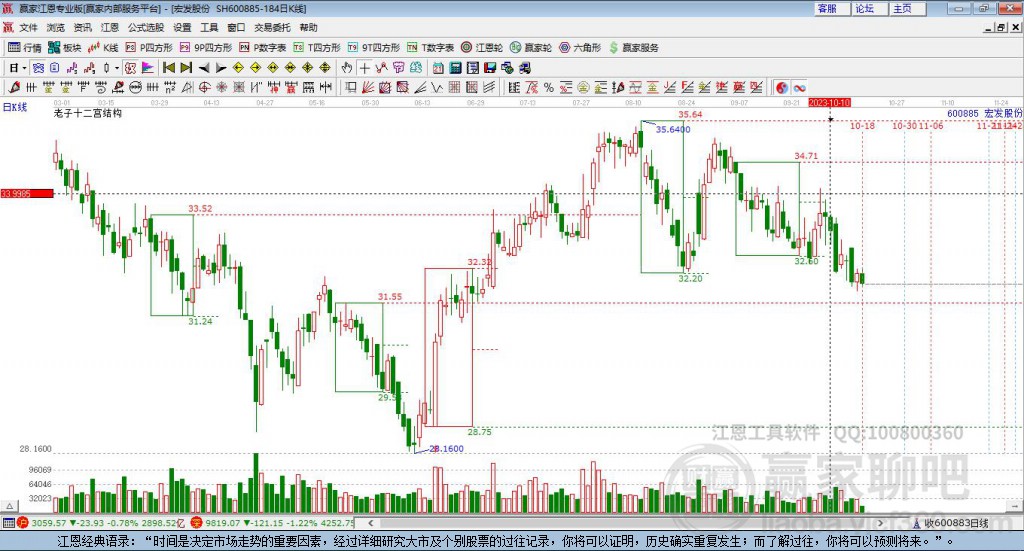Open the 六角形 tool

pyautogui.click(x=580, y=48)
